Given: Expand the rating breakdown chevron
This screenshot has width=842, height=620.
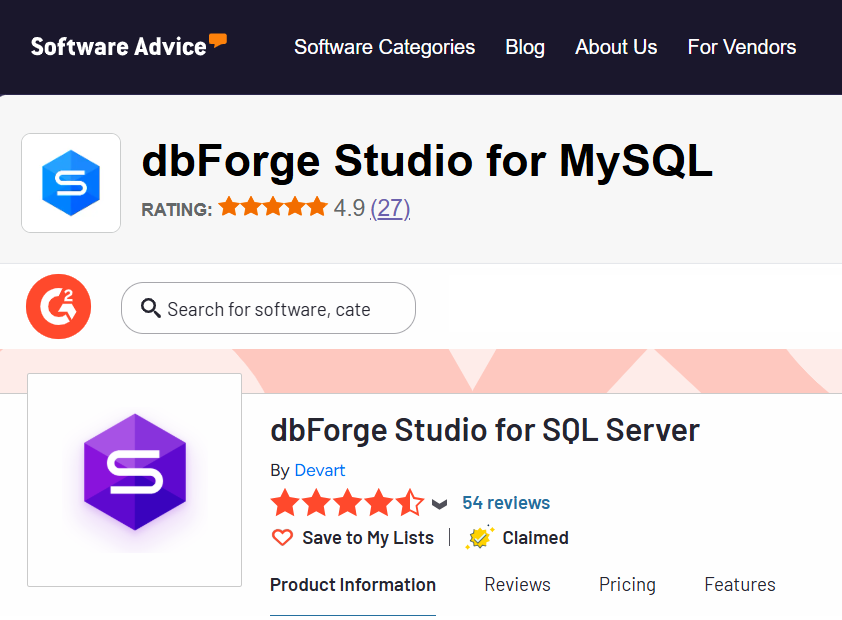Looking at the screenshot, I should point(439,504).
